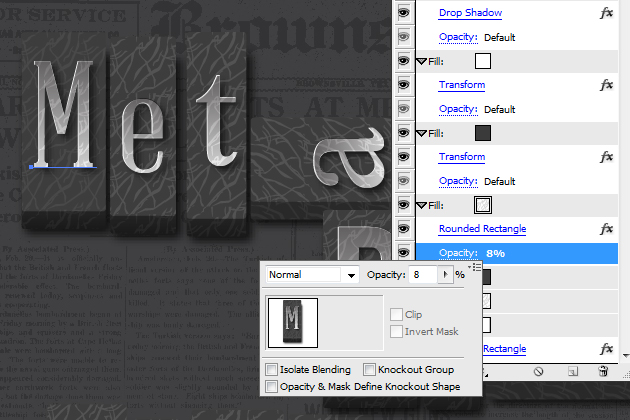Click the pattern Fill swatch

tap(483, 205)
